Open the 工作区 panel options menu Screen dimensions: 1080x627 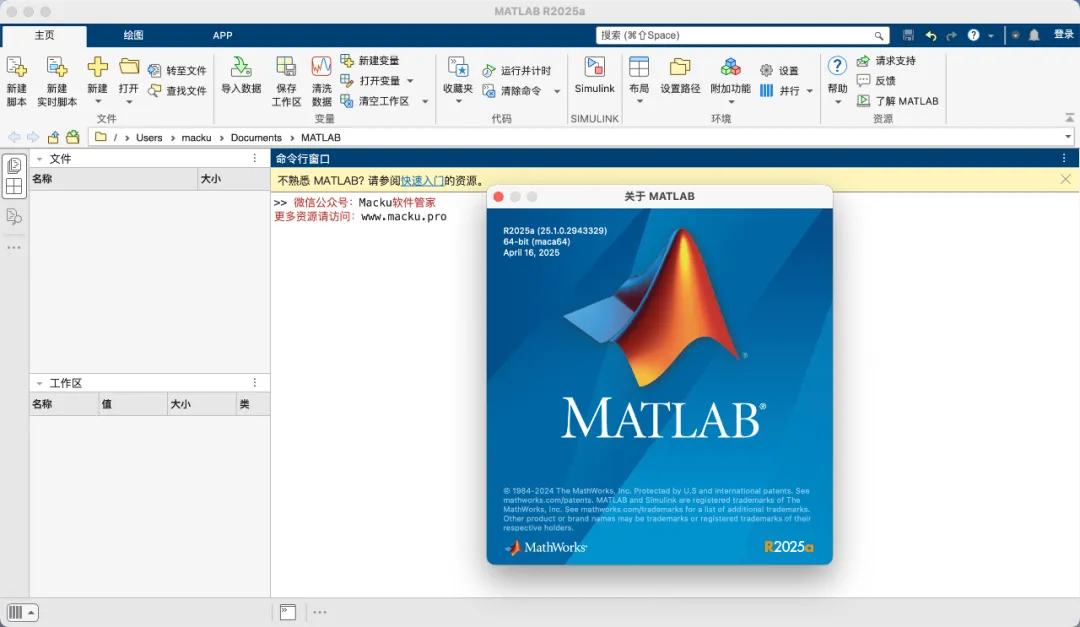pyautogui.click(x=255, y=382)
